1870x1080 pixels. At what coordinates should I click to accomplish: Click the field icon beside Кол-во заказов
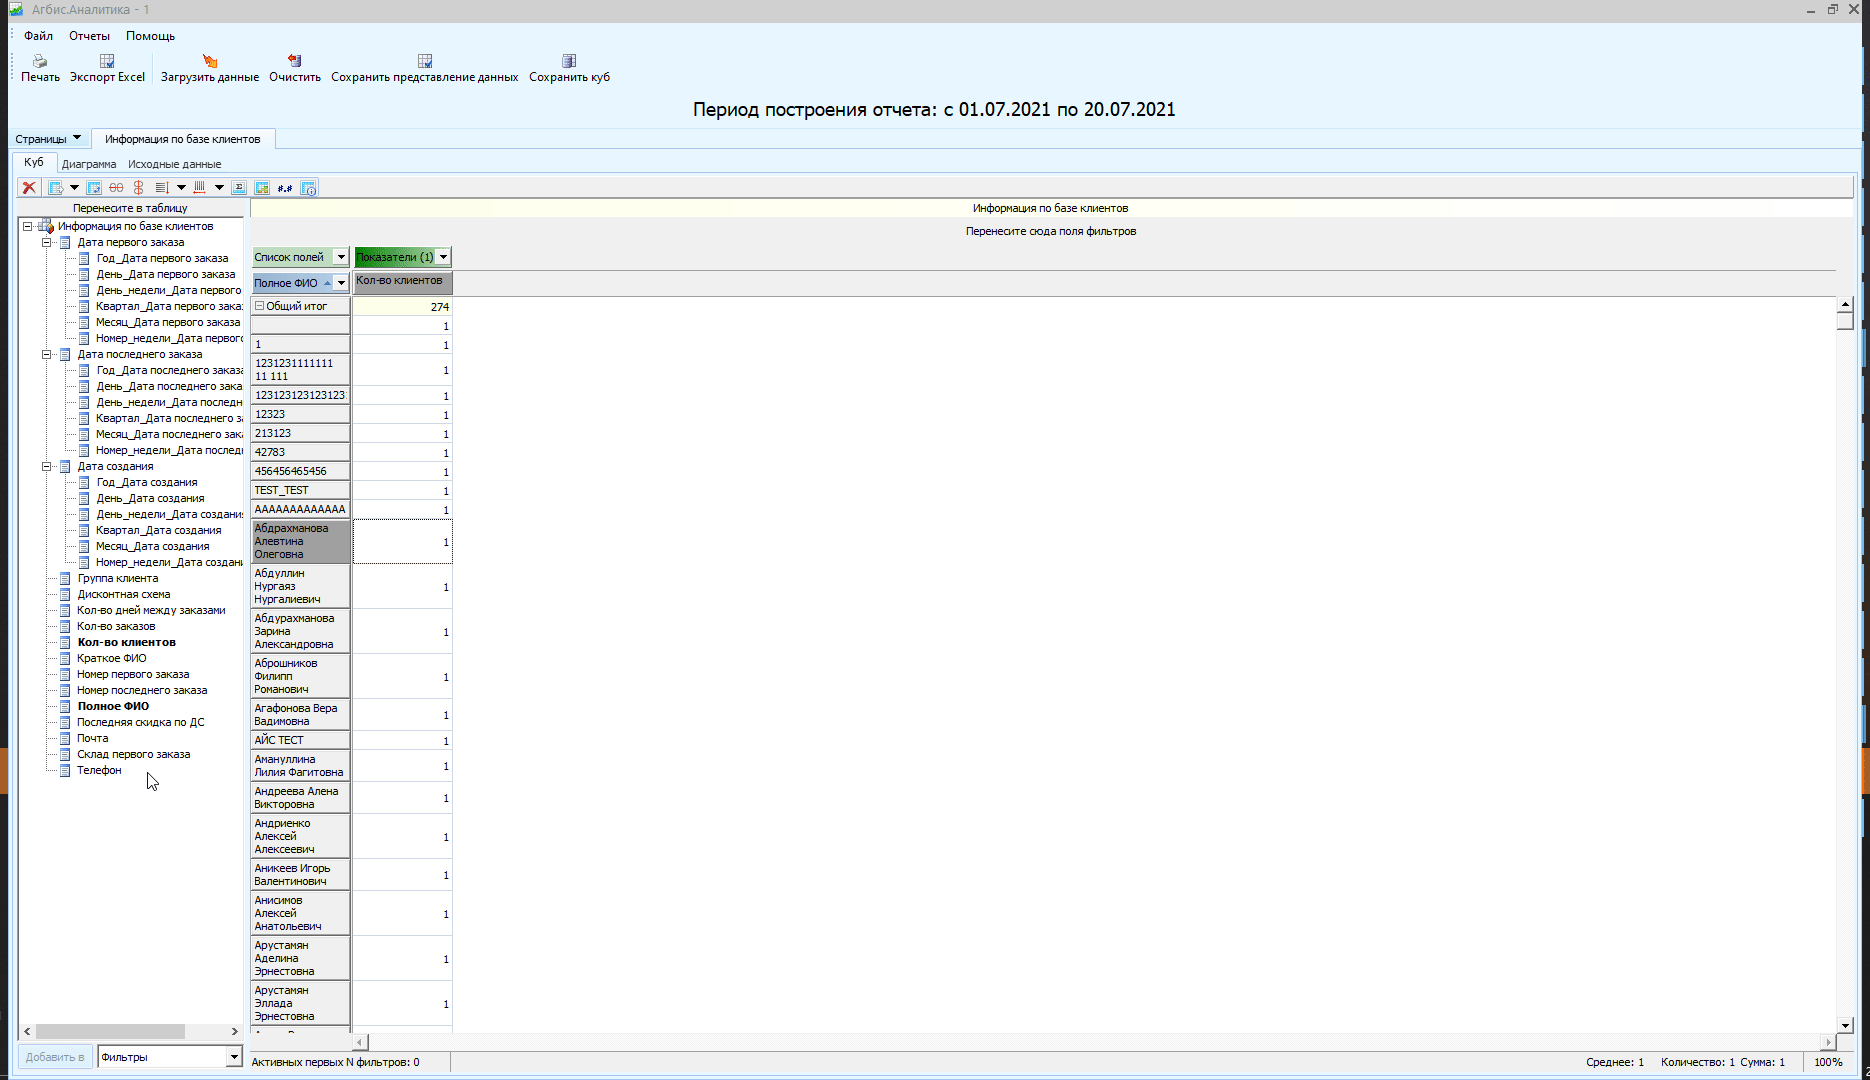pyautogui.click(x=65, y=626)
